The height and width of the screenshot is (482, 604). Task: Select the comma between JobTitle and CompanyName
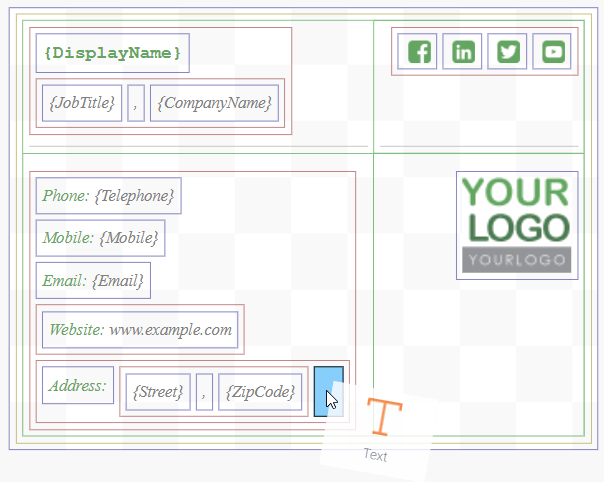(x=136, y=103)
